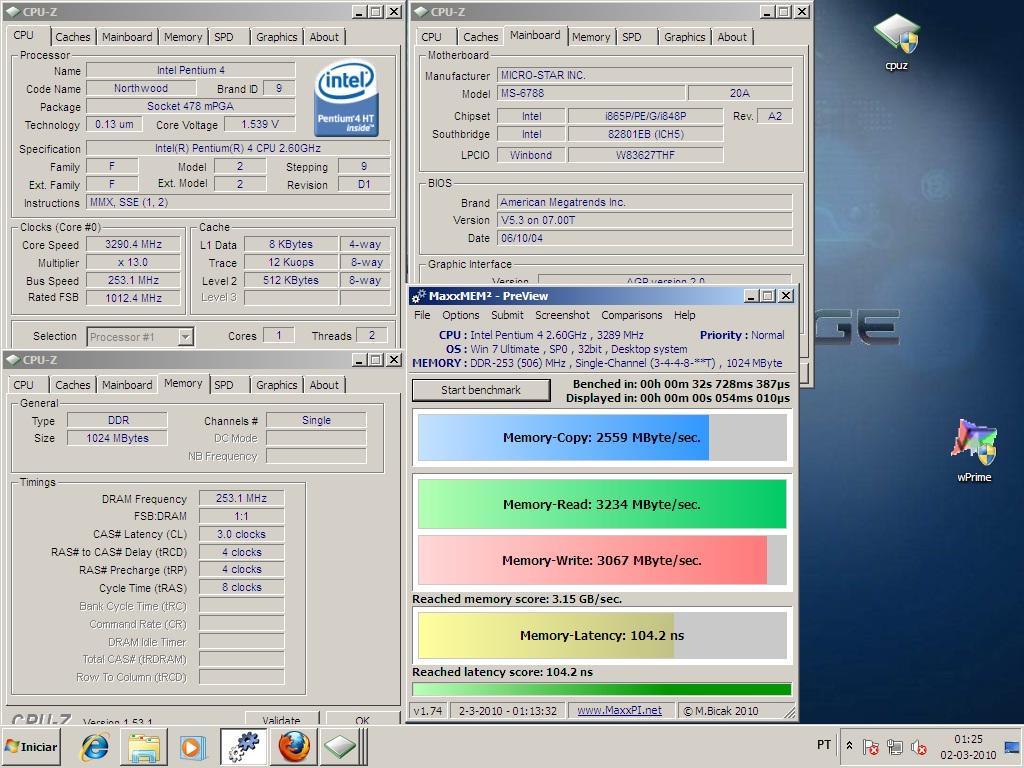Click the Intel Pentium 4 HT logo

pyautogui.click(x=345, y=98)
